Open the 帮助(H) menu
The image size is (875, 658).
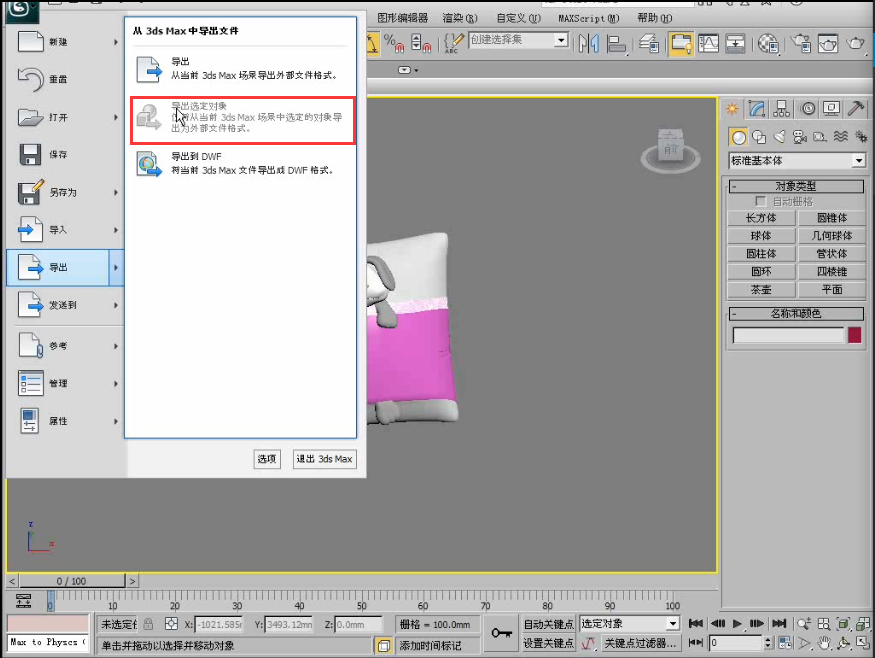tap(655, 18)
